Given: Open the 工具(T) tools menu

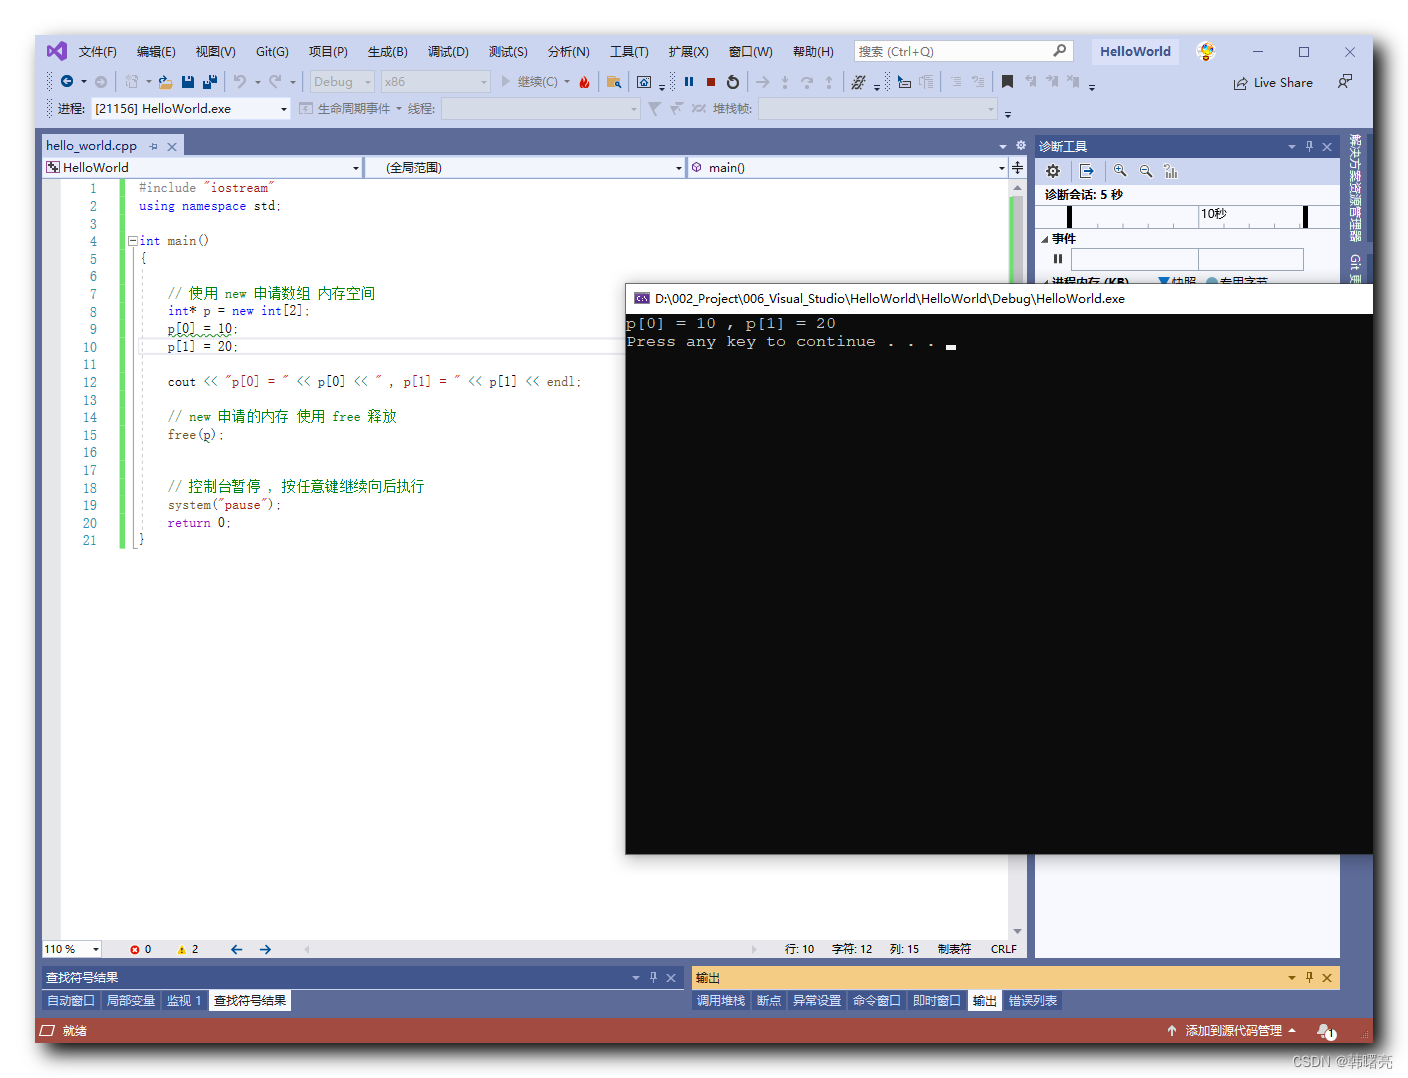Looking at the screenshot, I should 629,52.
